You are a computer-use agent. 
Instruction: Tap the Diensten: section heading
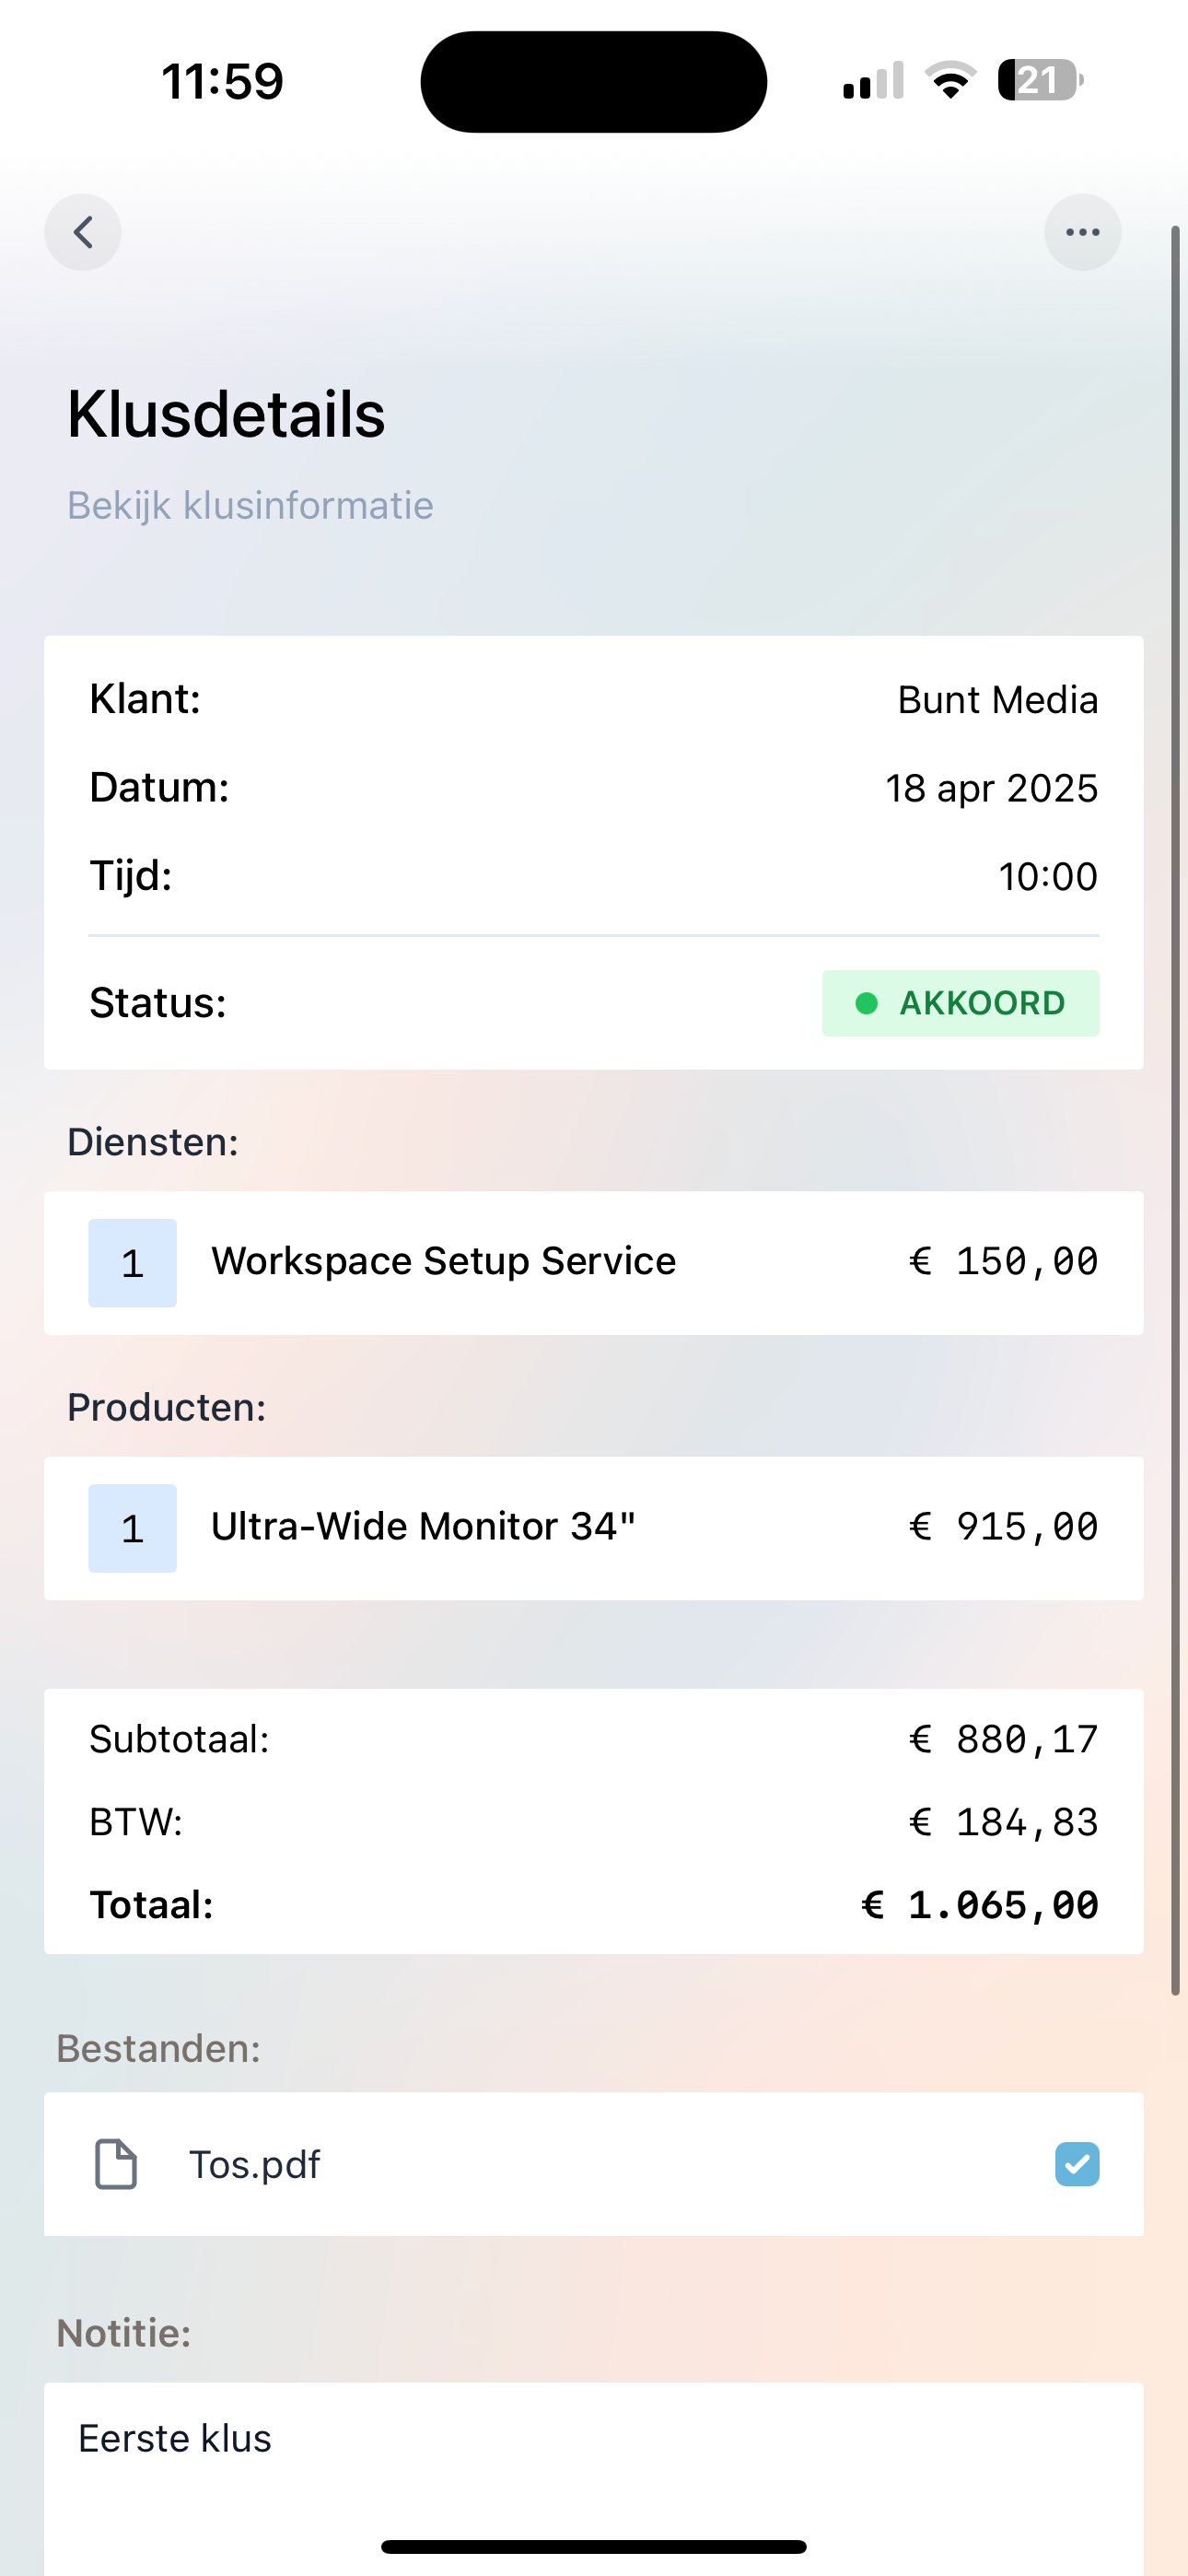tap(153, 1142)
